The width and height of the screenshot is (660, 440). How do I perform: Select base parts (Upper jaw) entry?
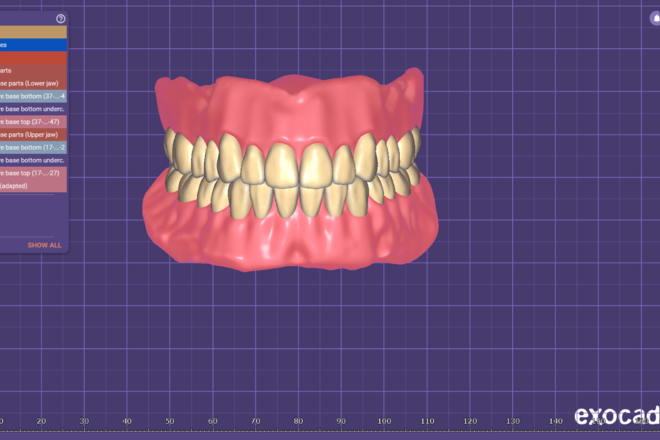(33, 134)
